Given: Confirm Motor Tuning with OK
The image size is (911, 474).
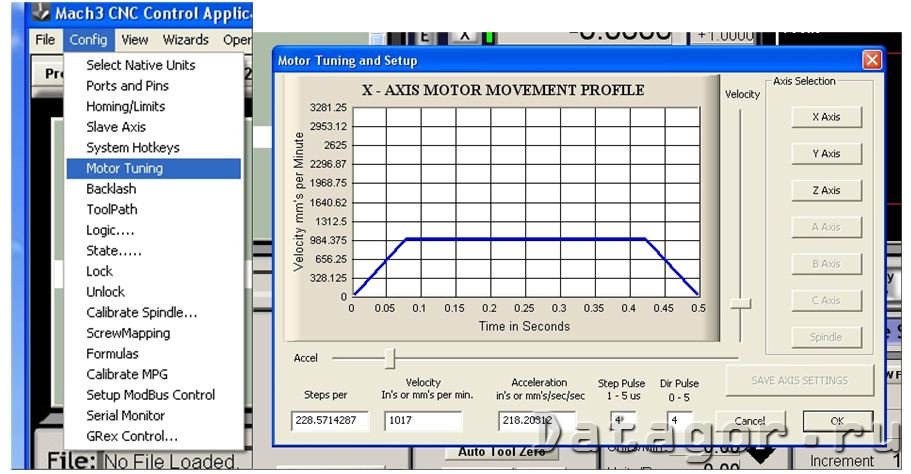Looking at the screenshot, I should (837, 421).
